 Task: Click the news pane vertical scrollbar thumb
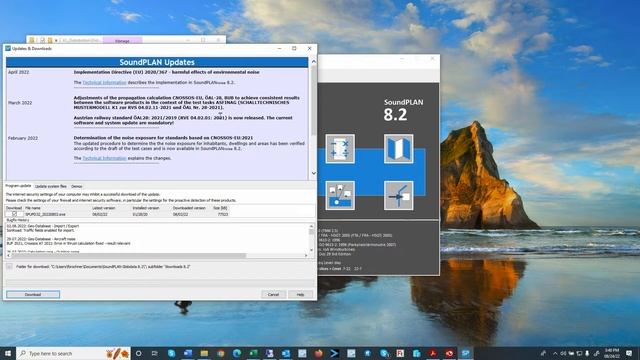[313, 100]
